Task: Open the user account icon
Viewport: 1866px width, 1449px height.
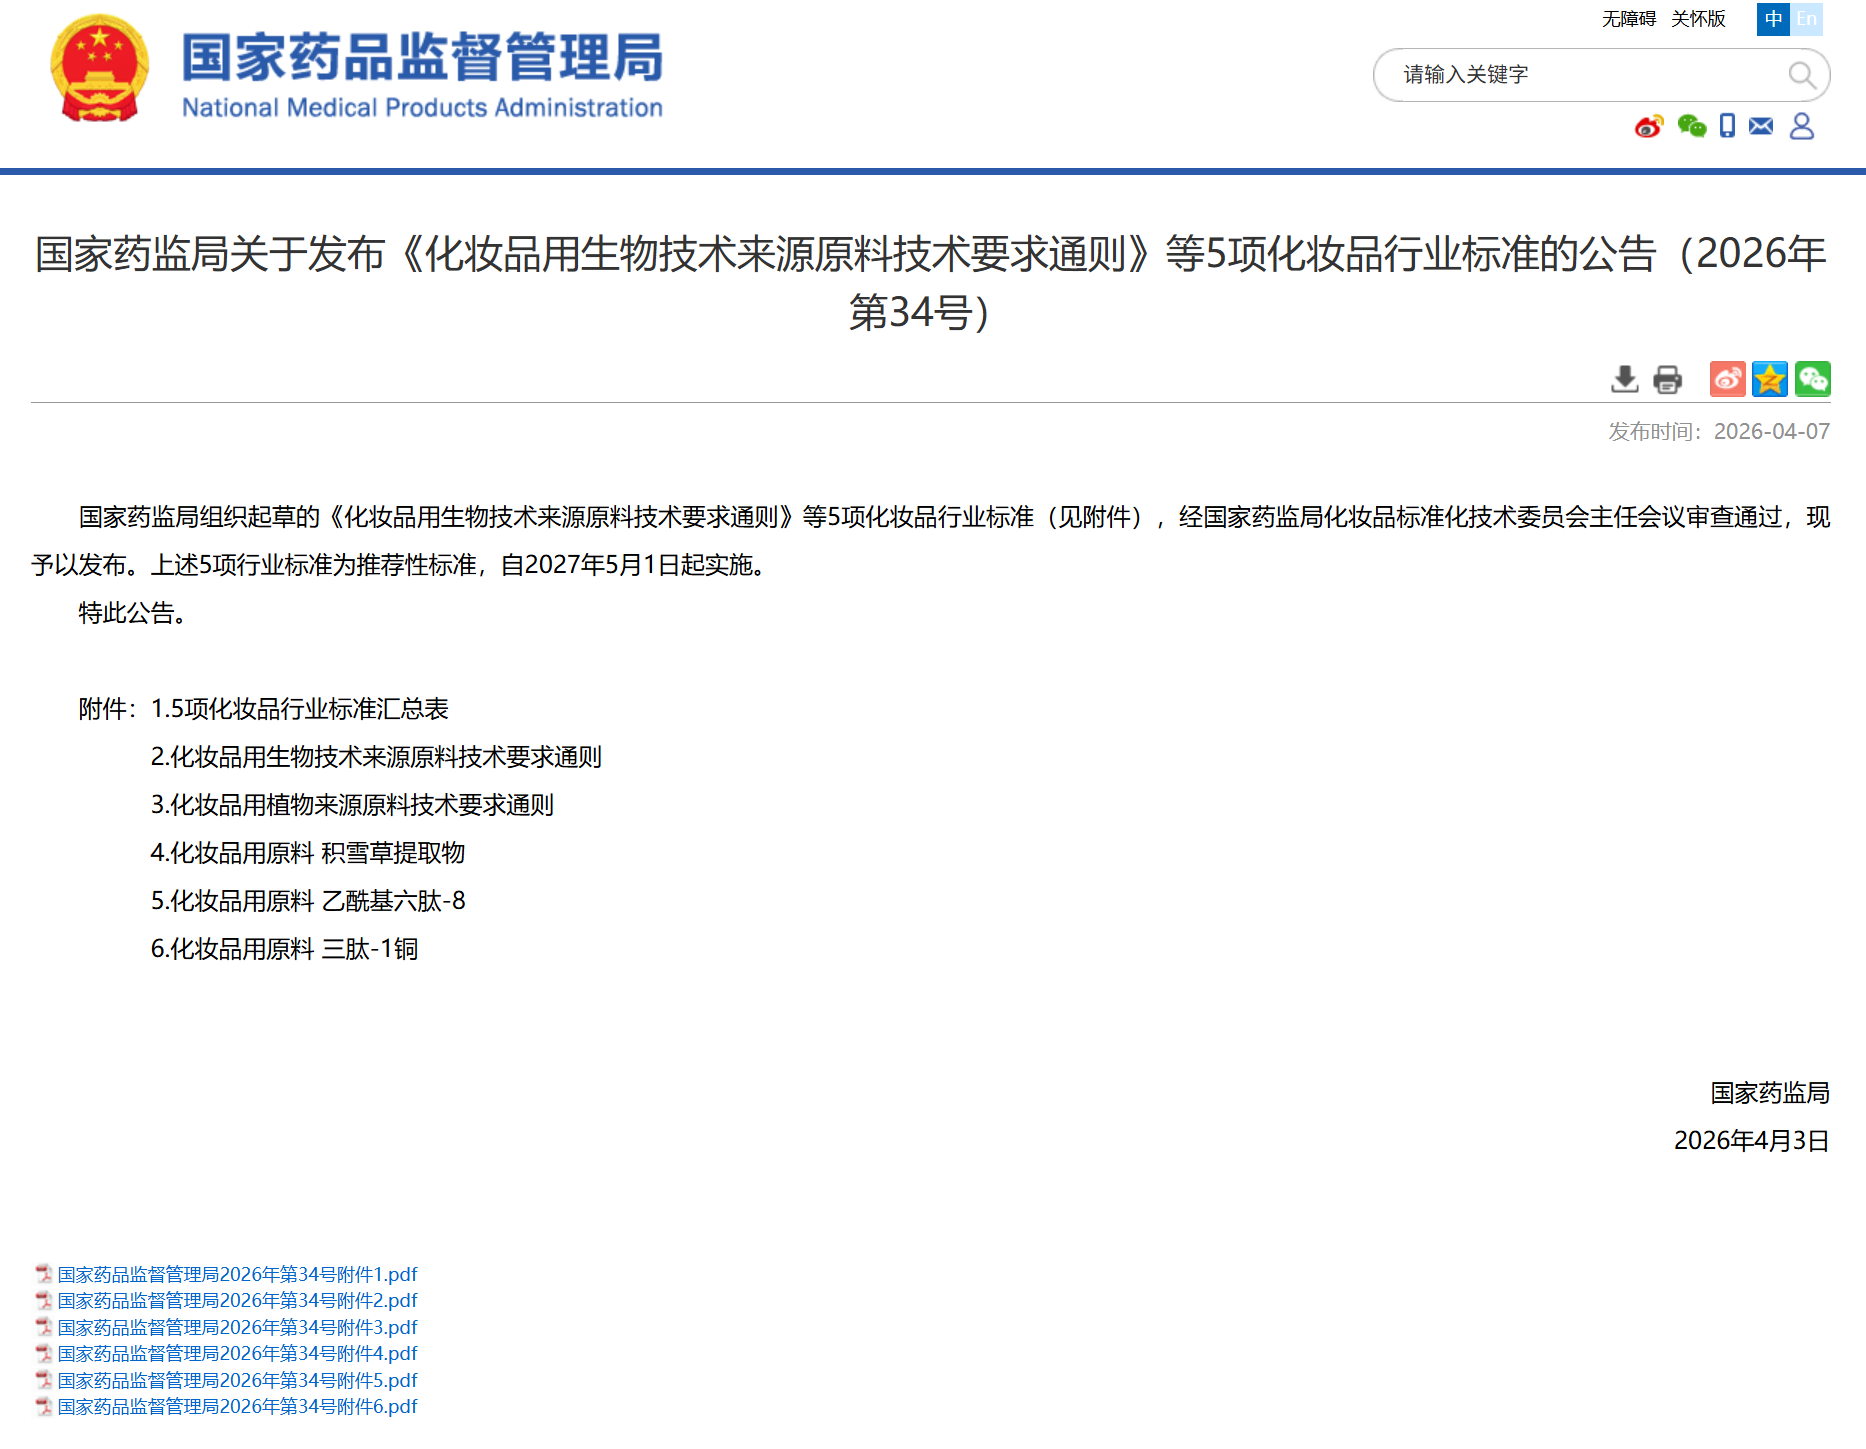Action: coord(1801,126)
